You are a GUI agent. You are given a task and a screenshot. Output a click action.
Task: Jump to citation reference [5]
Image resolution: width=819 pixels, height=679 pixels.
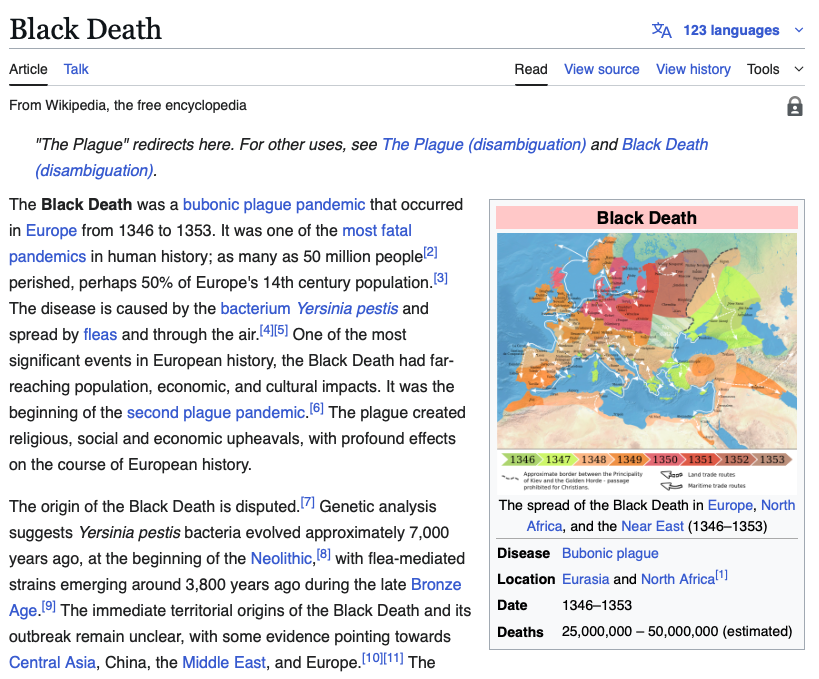[281, 330]
